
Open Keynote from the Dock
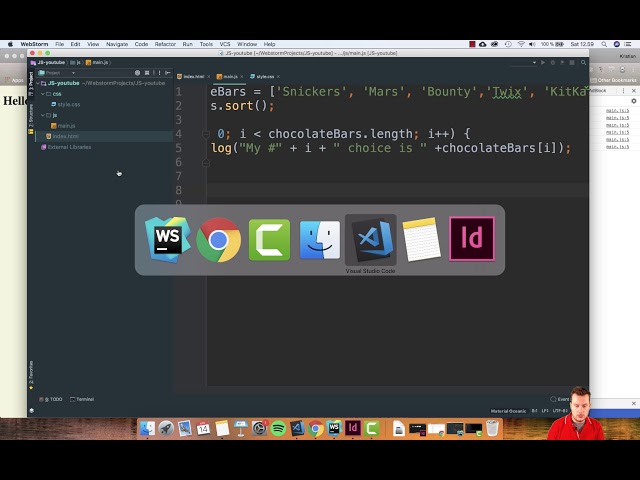pyautogui.click(x=240, y=429)
